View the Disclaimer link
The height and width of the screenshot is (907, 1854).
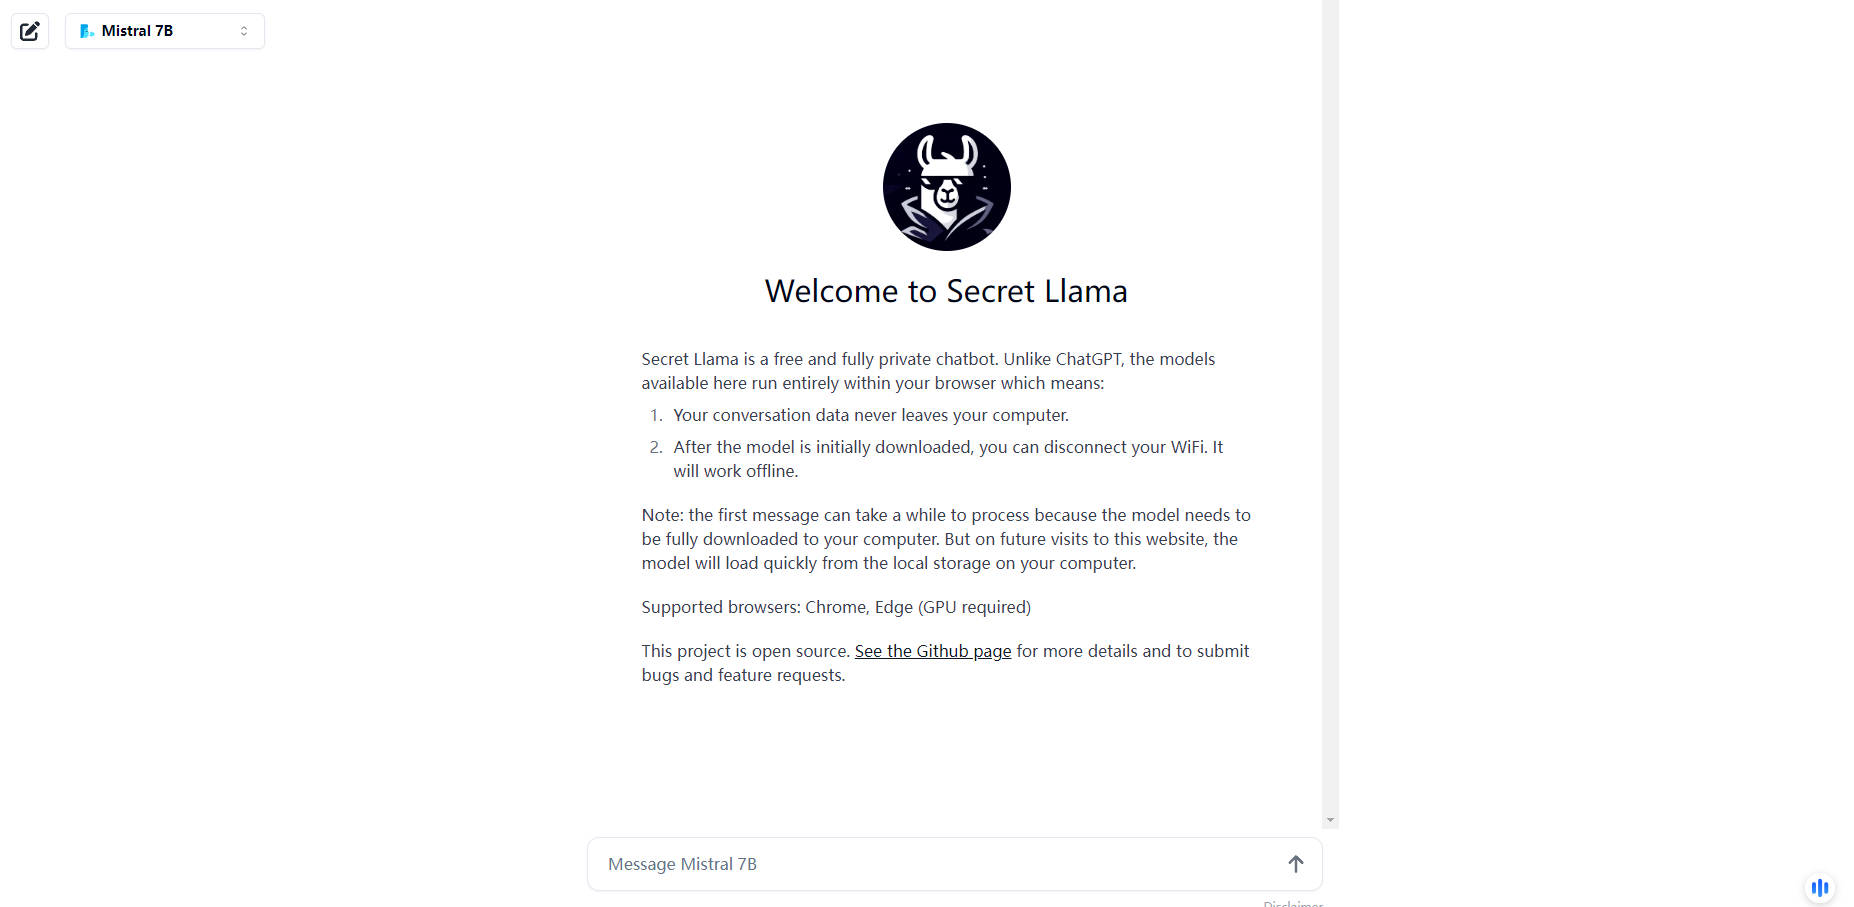click(x=1293, y=902)
